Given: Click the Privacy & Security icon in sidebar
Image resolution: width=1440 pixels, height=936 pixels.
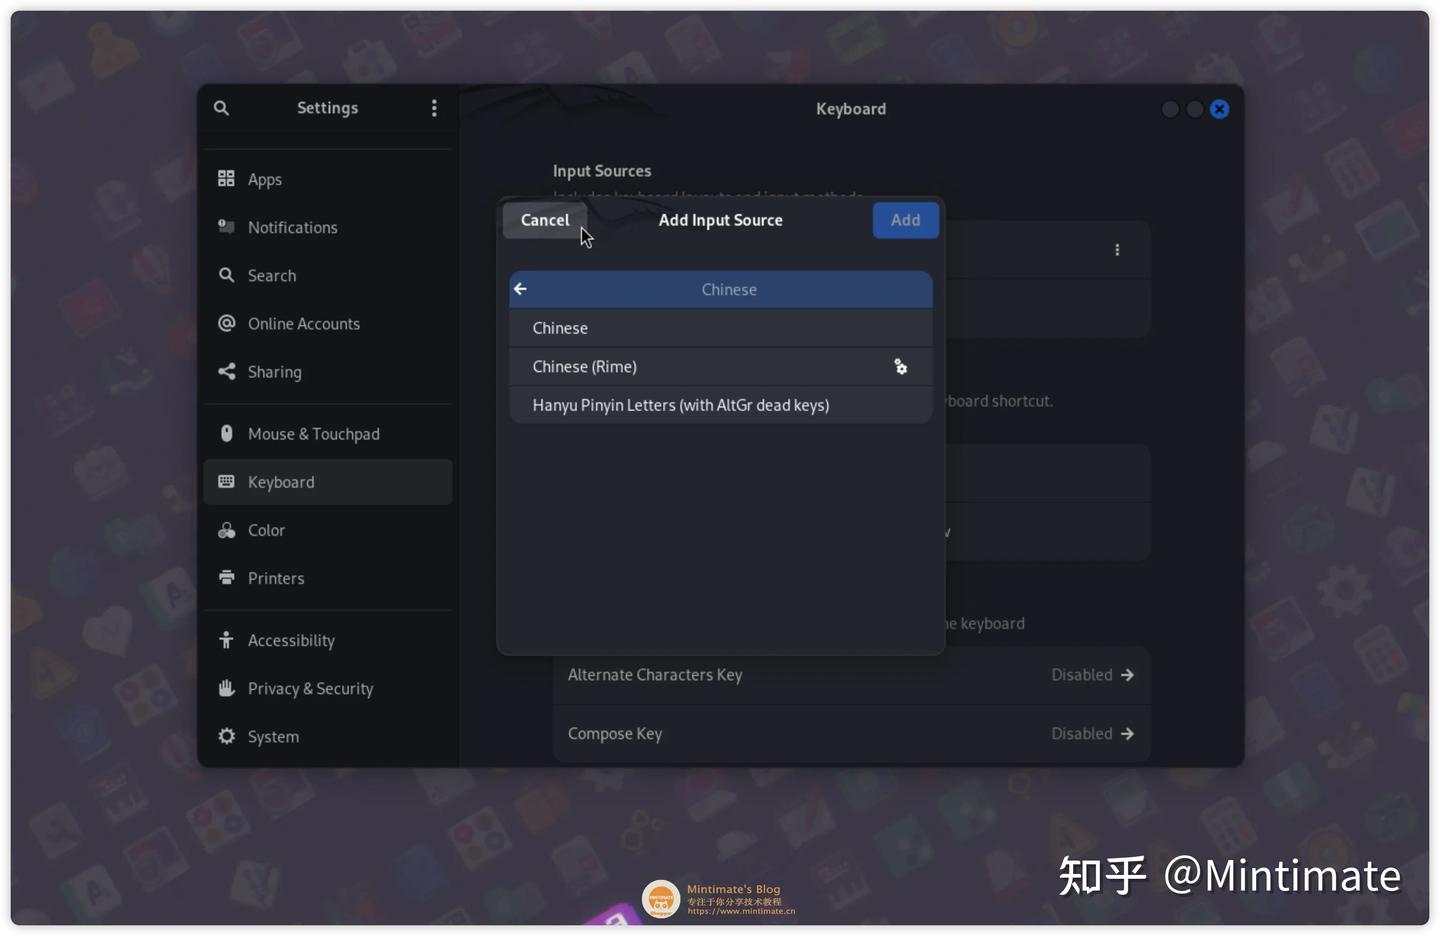Looking at the screenshot, I should click(x=226, y=688).
